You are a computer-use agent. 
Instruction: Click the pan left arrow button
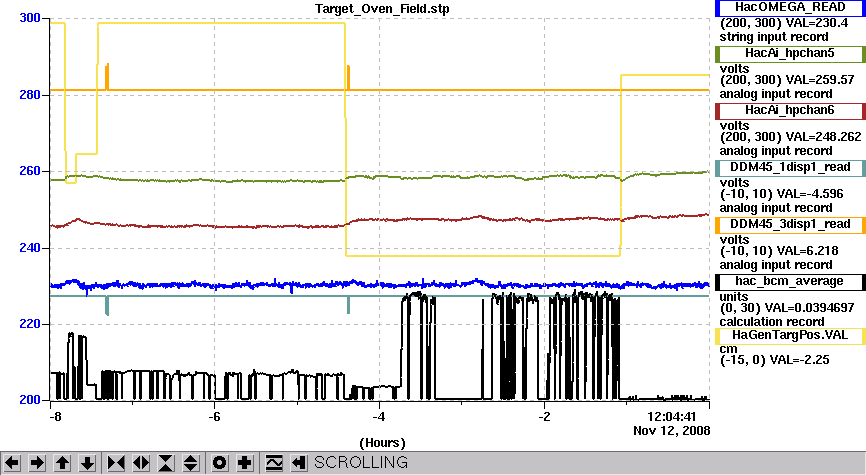(12, 463)
